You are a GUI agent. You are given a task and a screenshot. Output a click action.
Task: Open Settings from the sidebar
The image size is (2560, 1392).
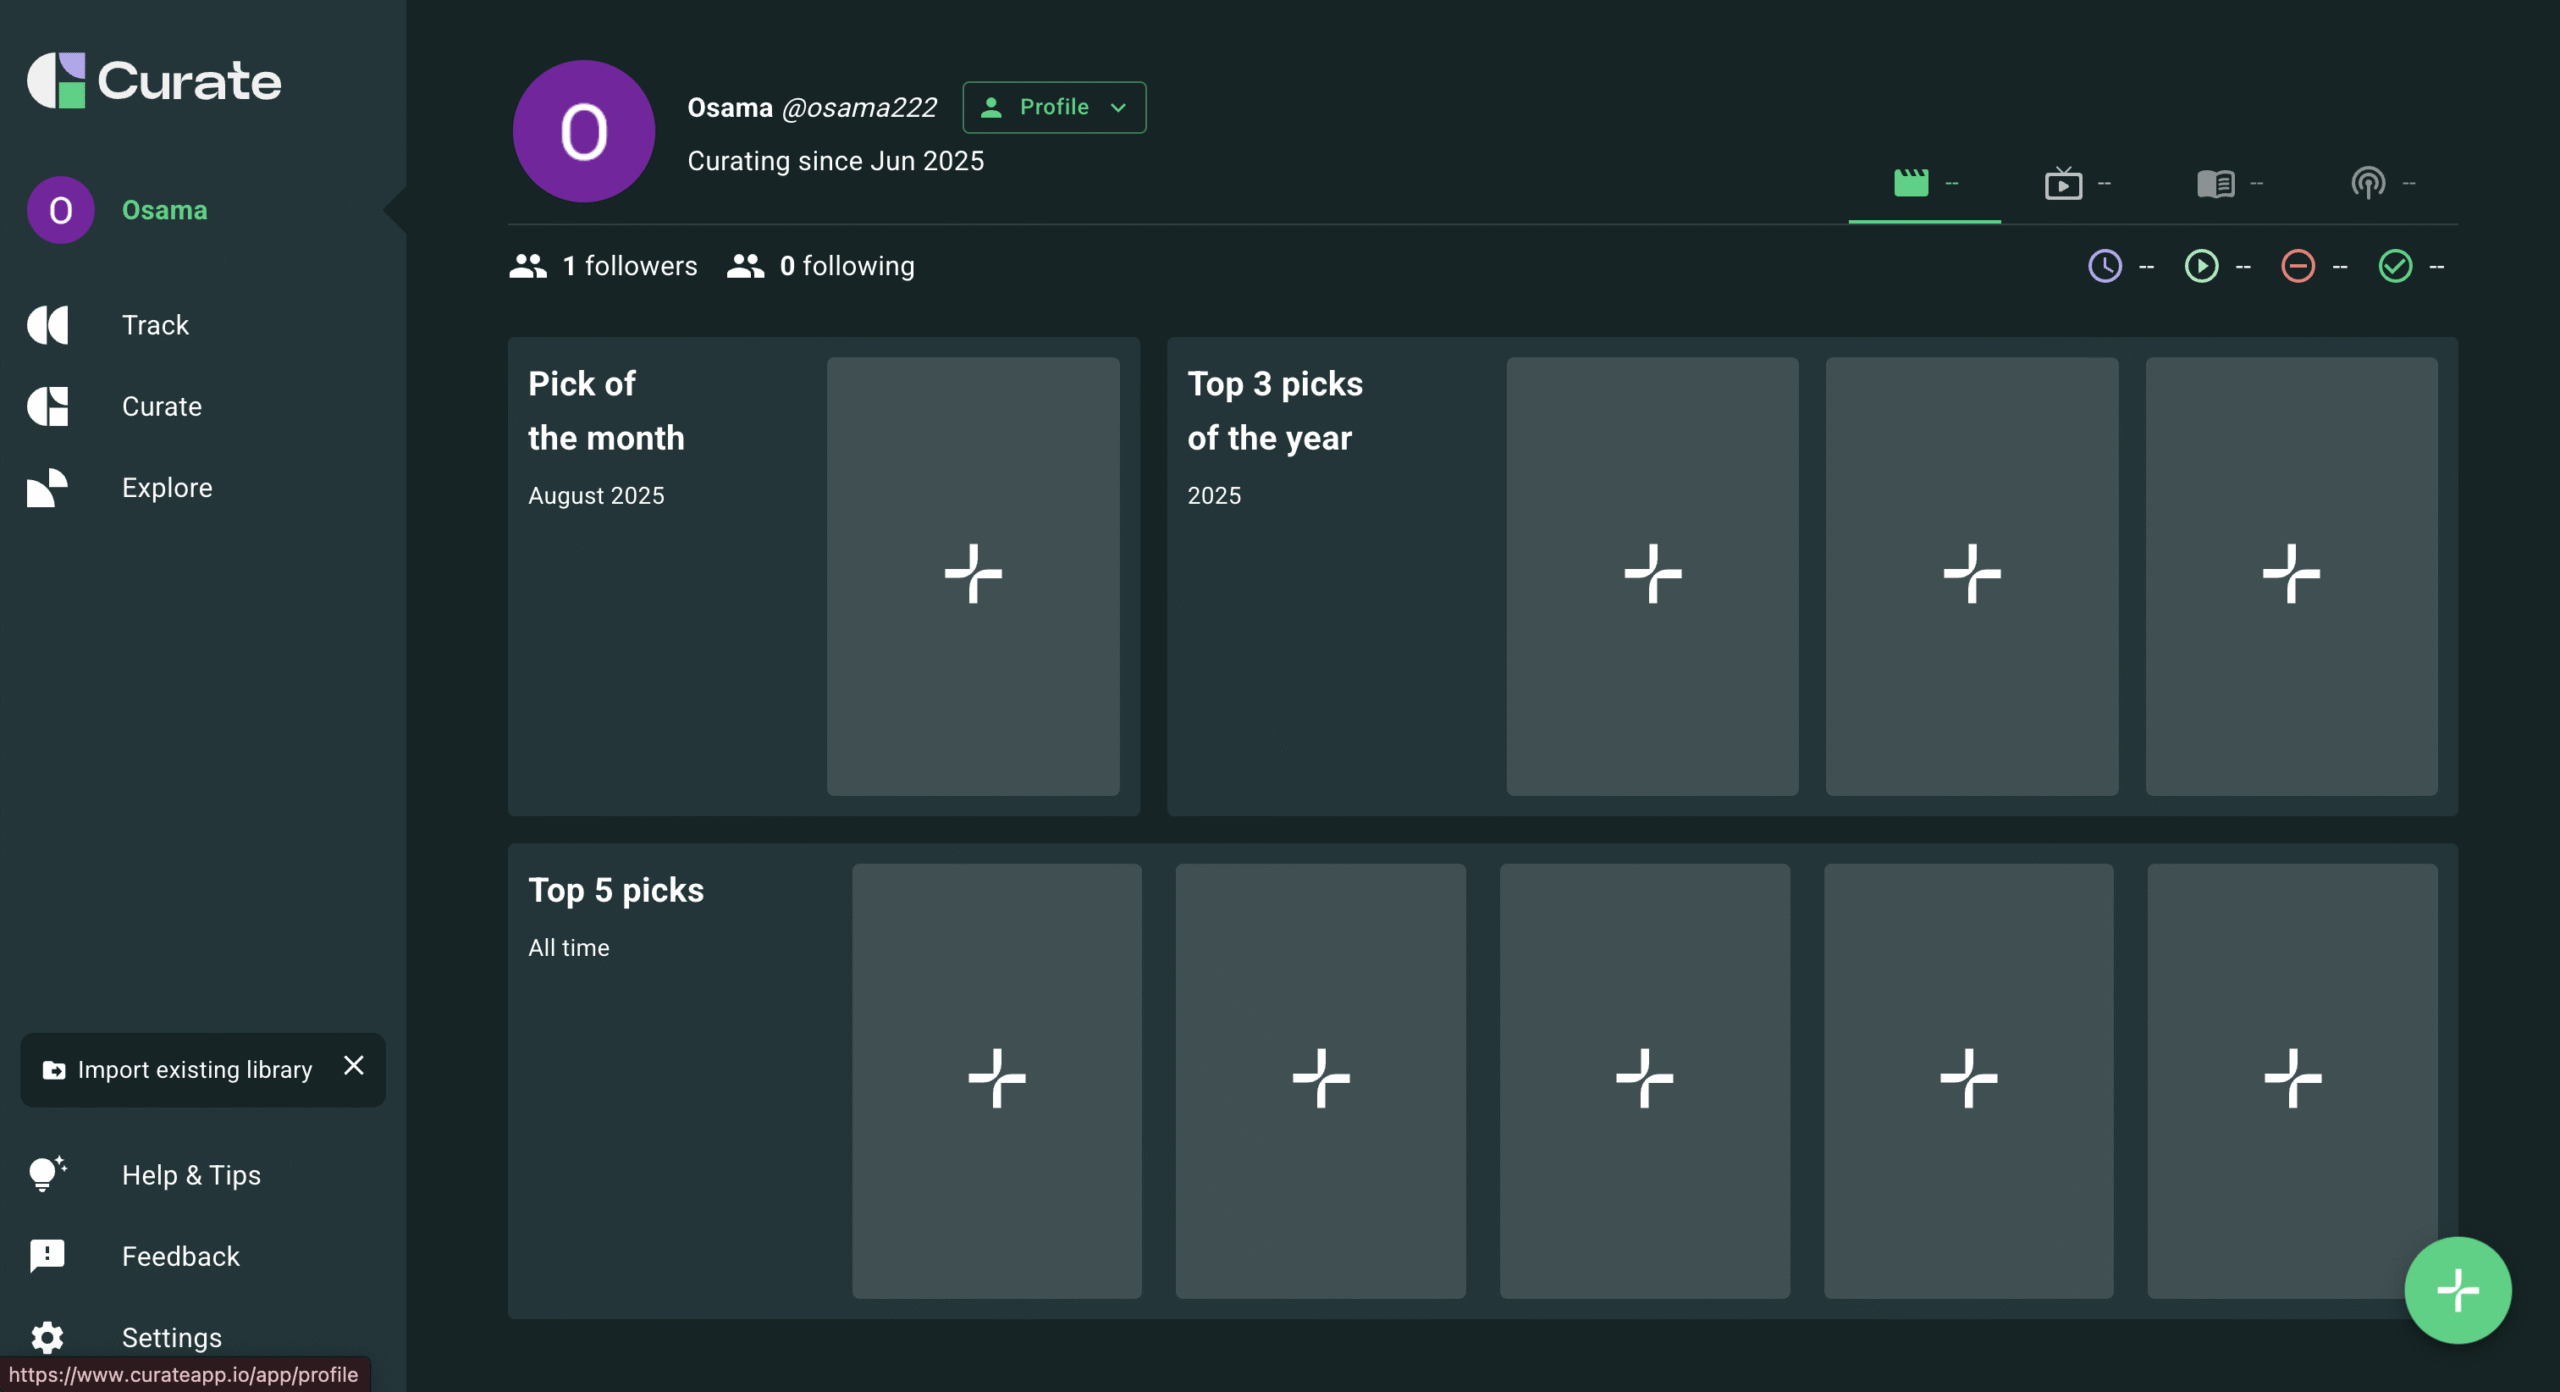171,1337
